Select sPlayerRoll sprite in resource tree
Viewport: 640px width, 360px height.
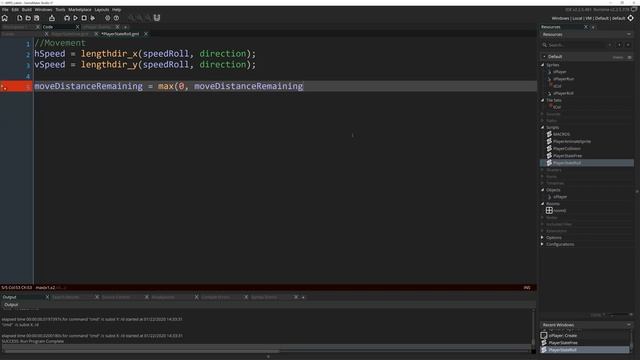[x=563, y=93]
